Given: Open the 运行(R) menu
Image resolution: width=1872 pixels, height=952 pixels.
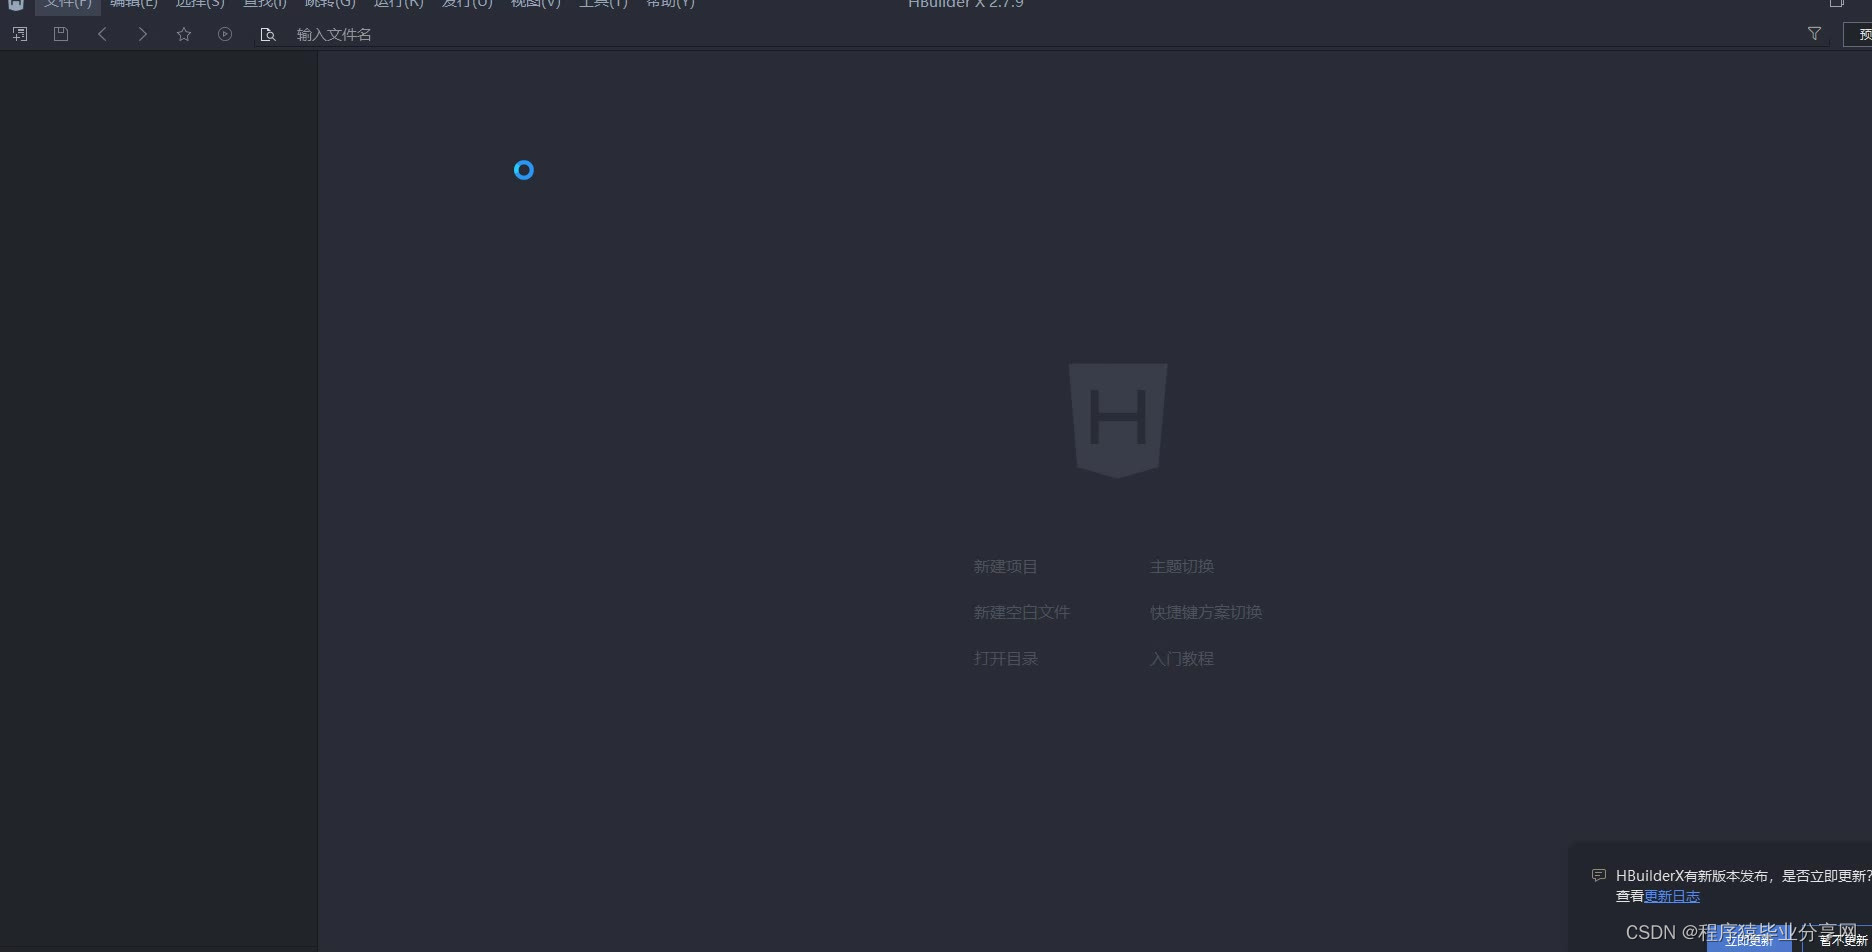Looking at the screenshot, I should (399, 4).
